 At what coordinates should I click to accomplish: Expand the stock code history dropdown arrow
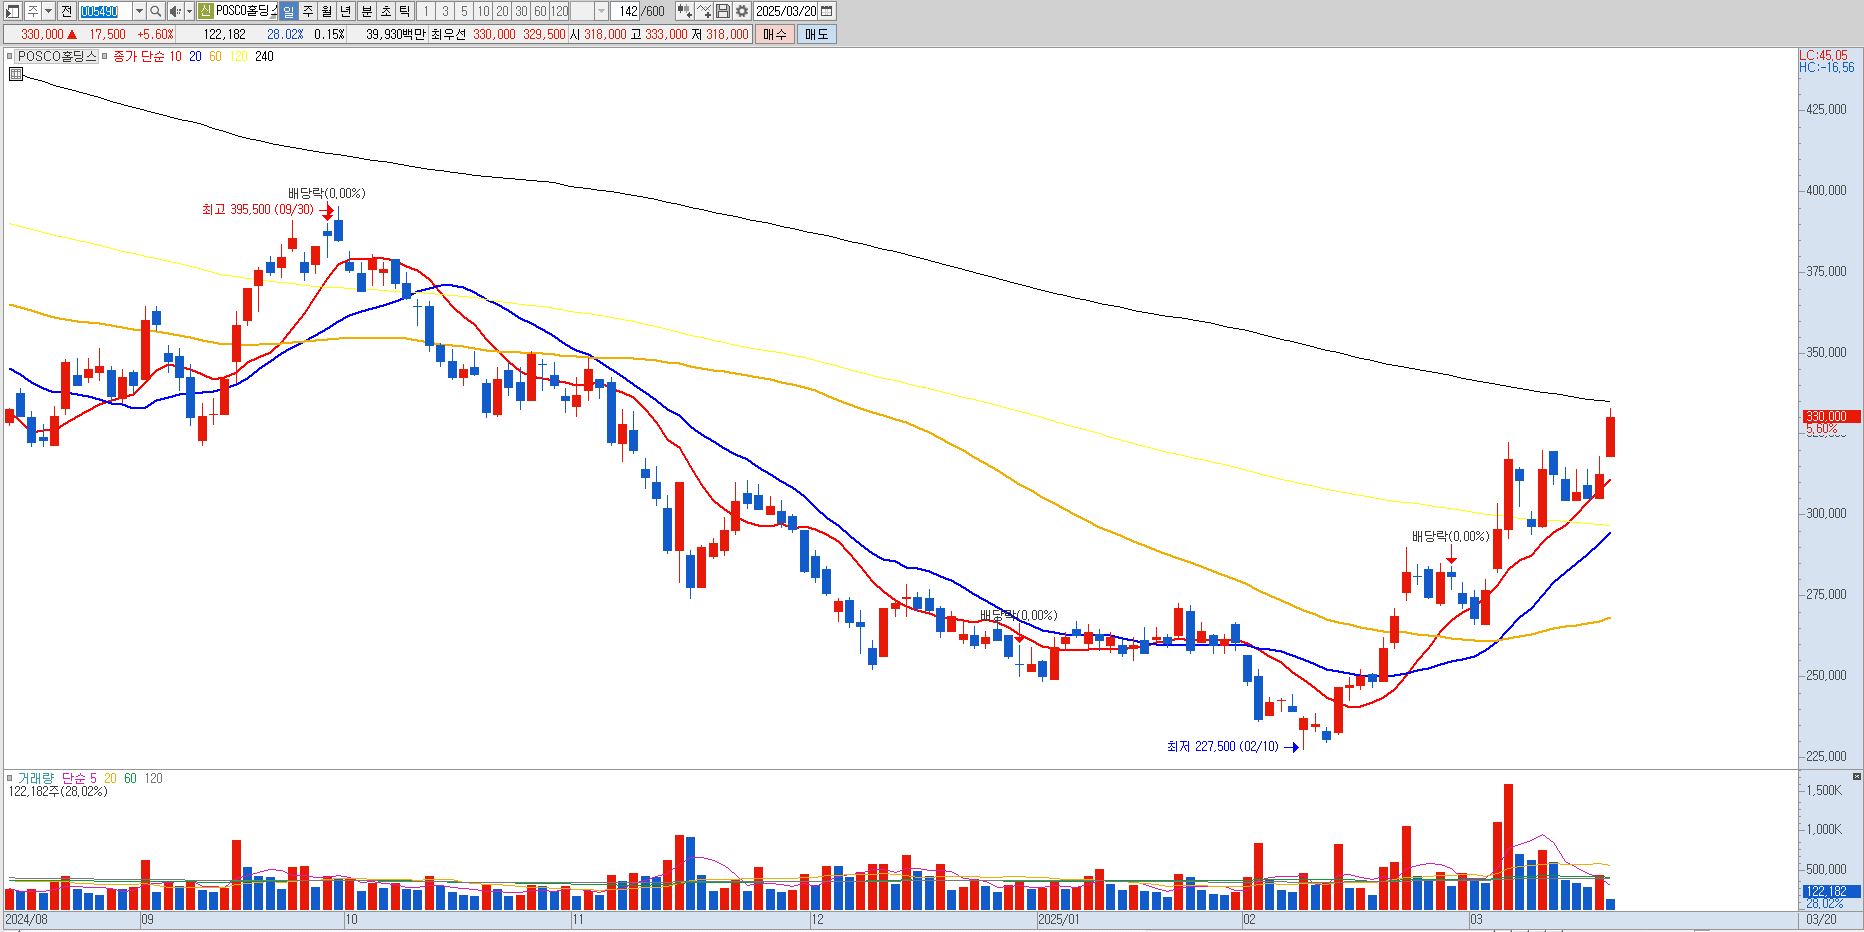click(x=139, y=11)
